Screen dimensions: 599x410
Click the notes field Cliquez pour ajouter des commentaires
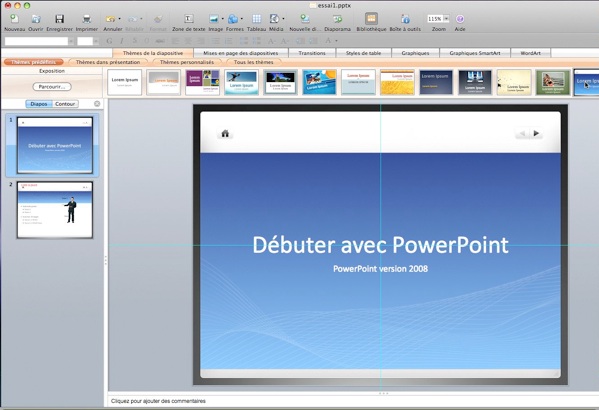pyautogui.click(x=158, y=401)
